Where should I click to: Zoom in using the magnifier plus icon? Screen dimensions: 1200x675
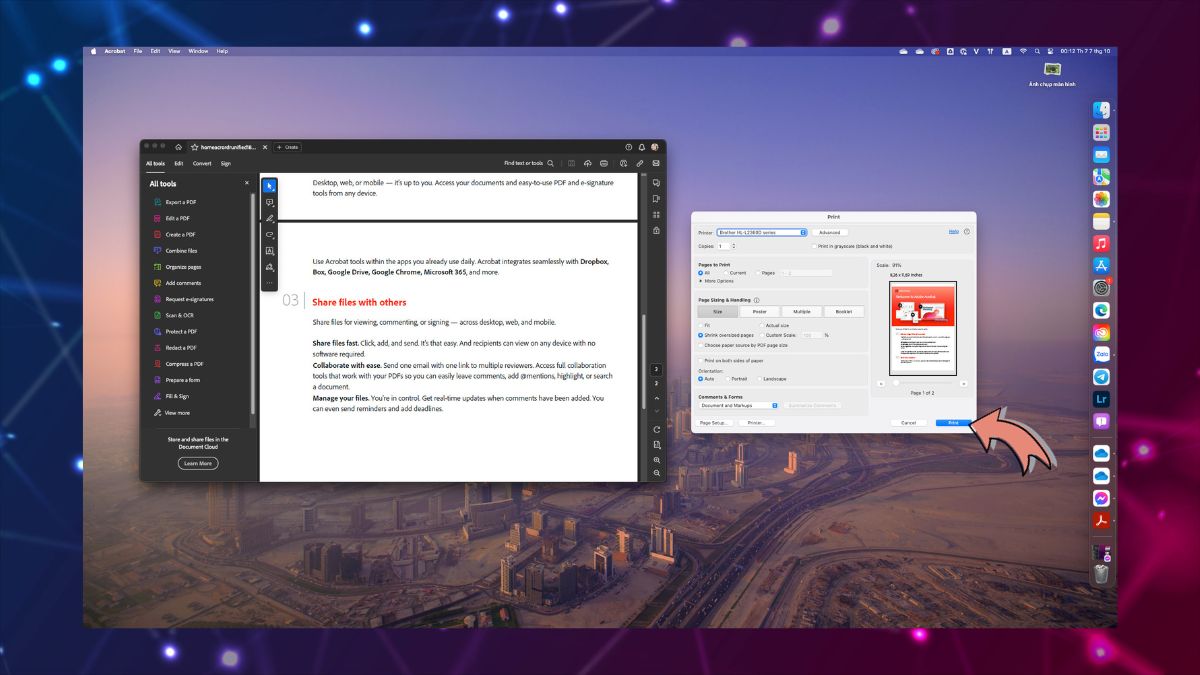tap(656, 459)
